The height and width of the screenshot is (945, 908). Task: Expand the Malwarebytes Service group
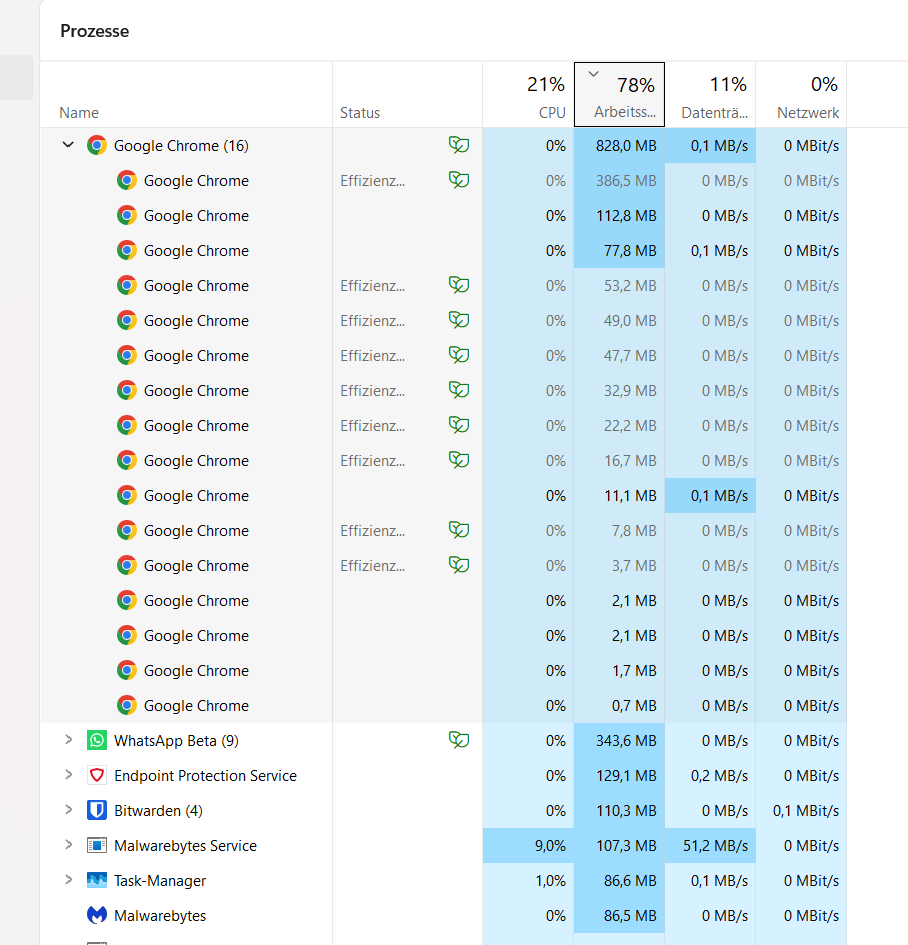(68, 845)
